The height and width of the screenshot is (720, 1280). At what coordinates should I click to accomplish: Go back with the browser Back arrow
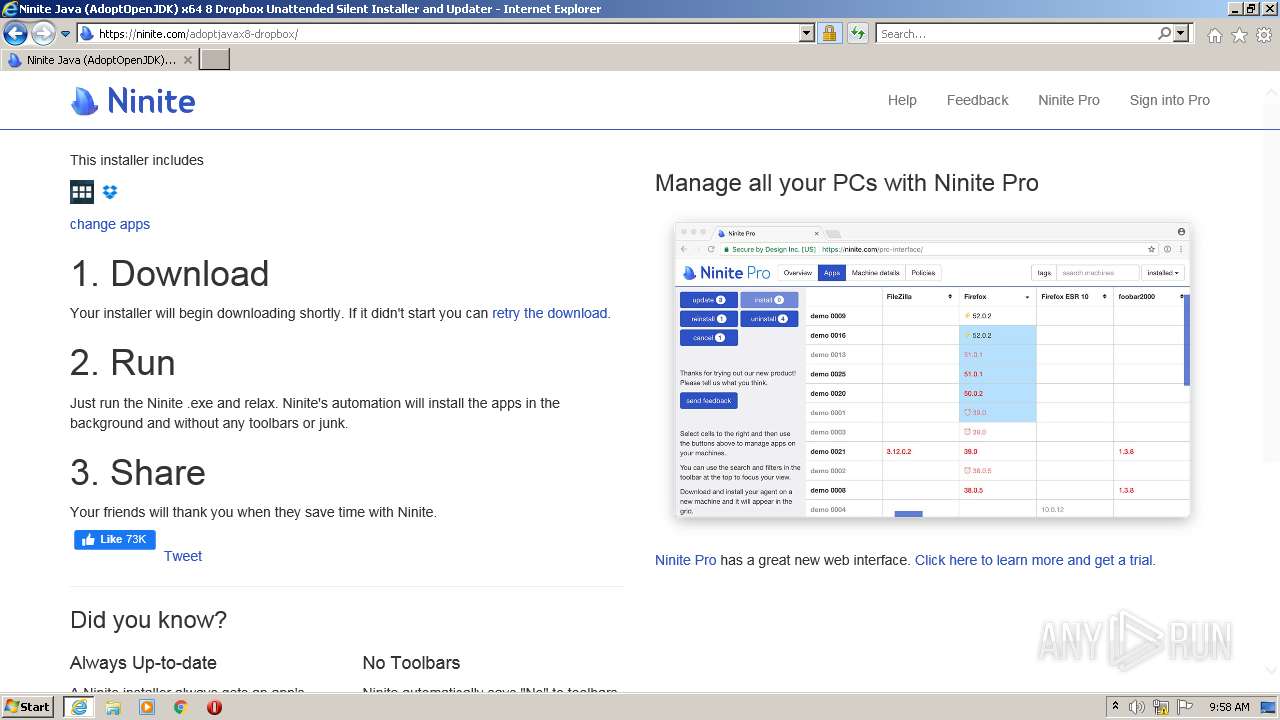click(15, 33)
